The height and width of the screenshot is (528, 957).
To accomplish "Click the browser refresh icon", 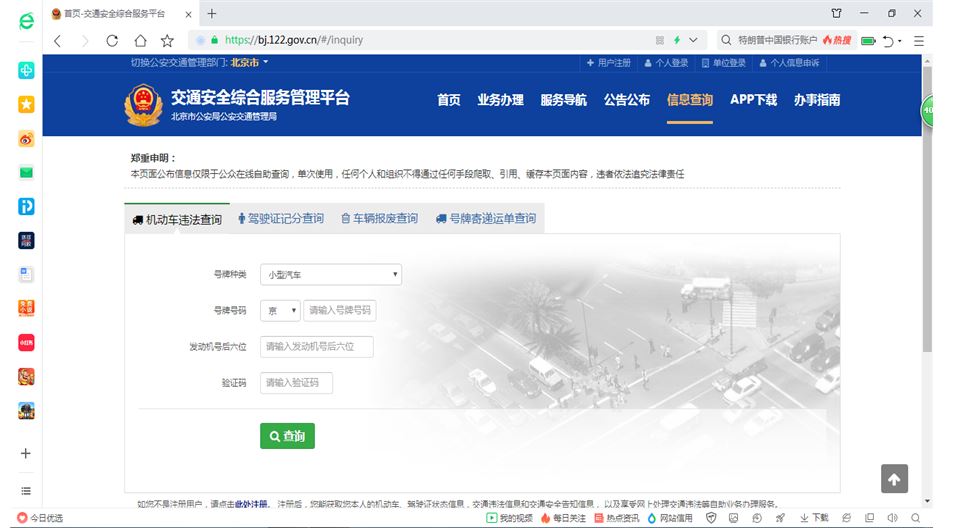I will 112,41.
